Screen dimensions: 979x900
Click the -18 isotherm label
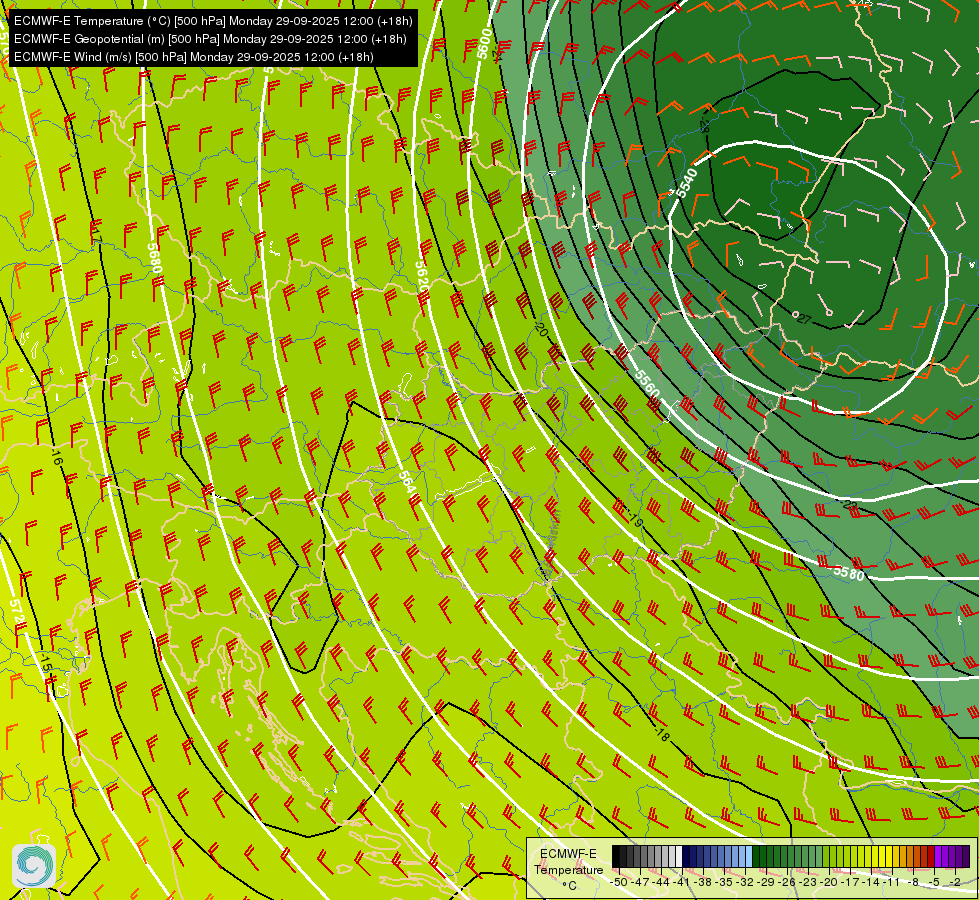tap(662, 735)
